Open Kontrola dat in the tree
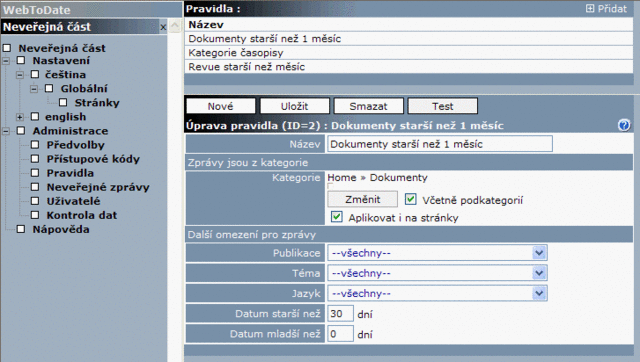 pos(82,215)
